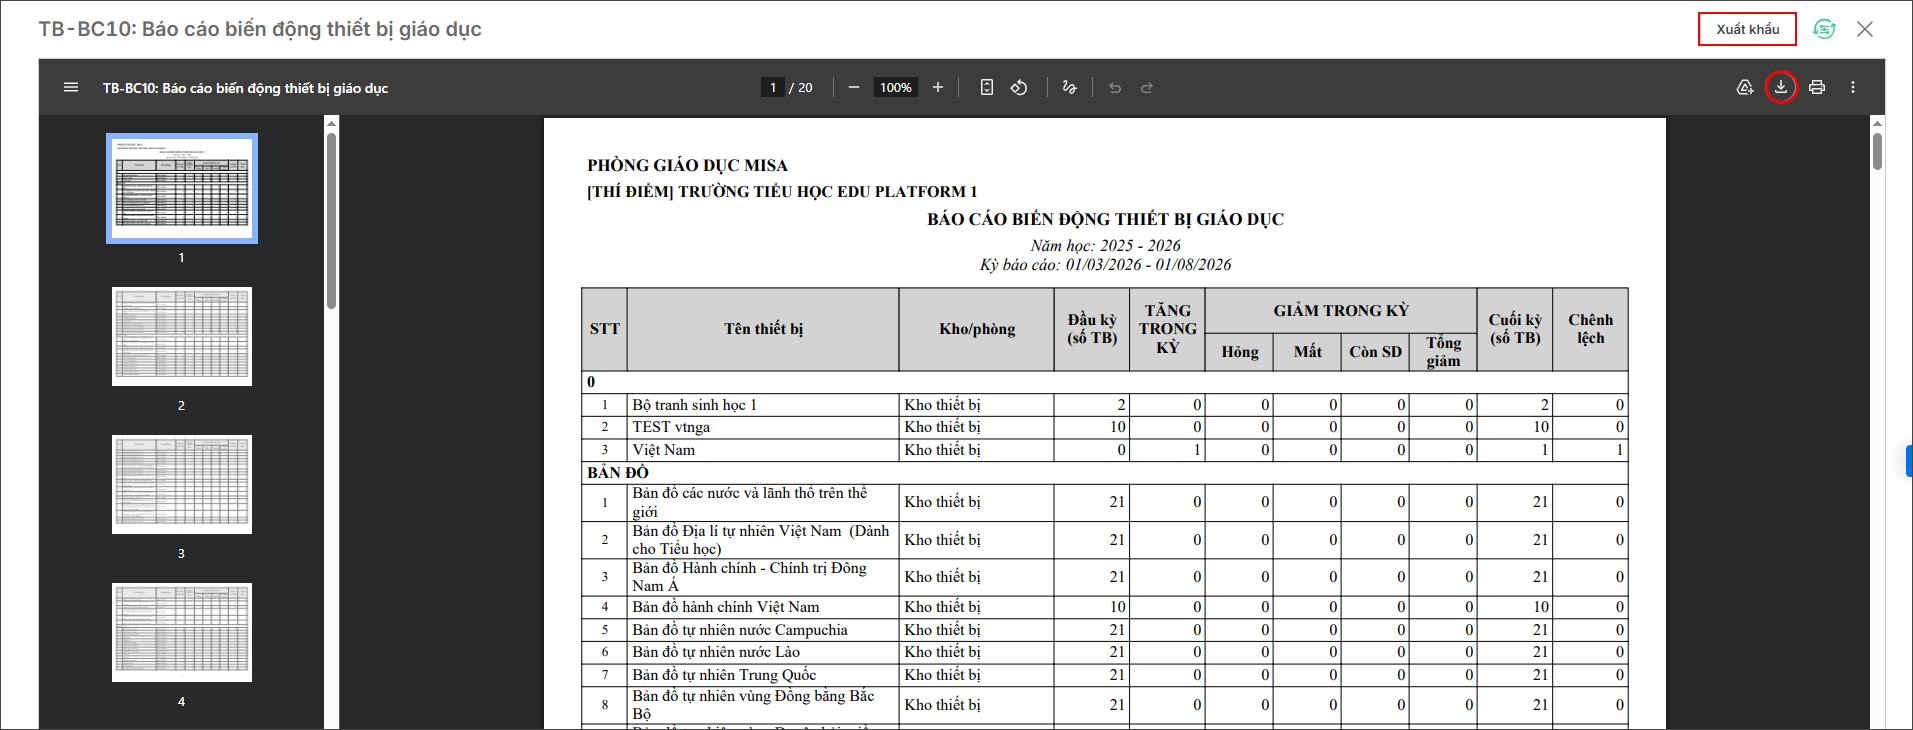Click the document vertical scrollbar thumb

[1877, 151]
